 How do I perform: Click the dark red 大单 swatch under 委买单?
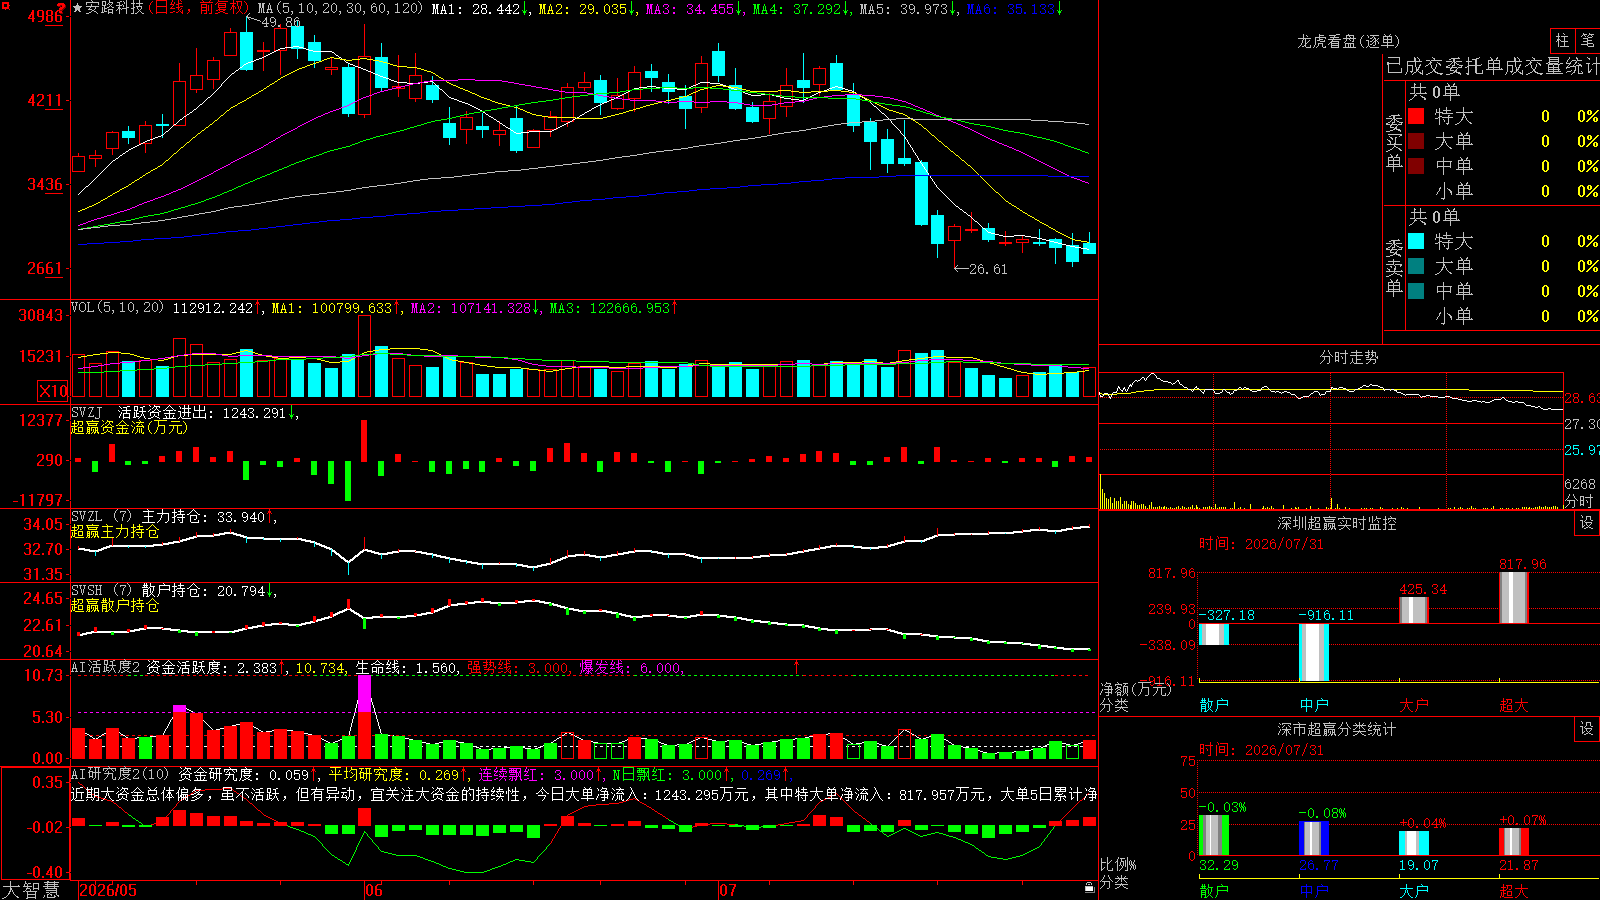point(1416,141)
